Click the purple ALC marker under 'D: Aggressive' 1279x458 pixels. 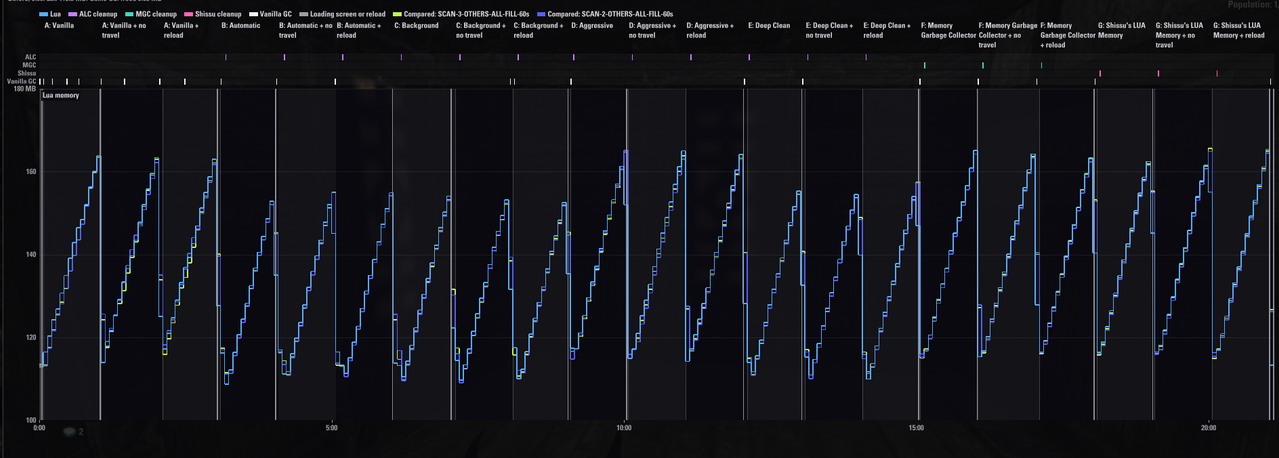(574, 57)
